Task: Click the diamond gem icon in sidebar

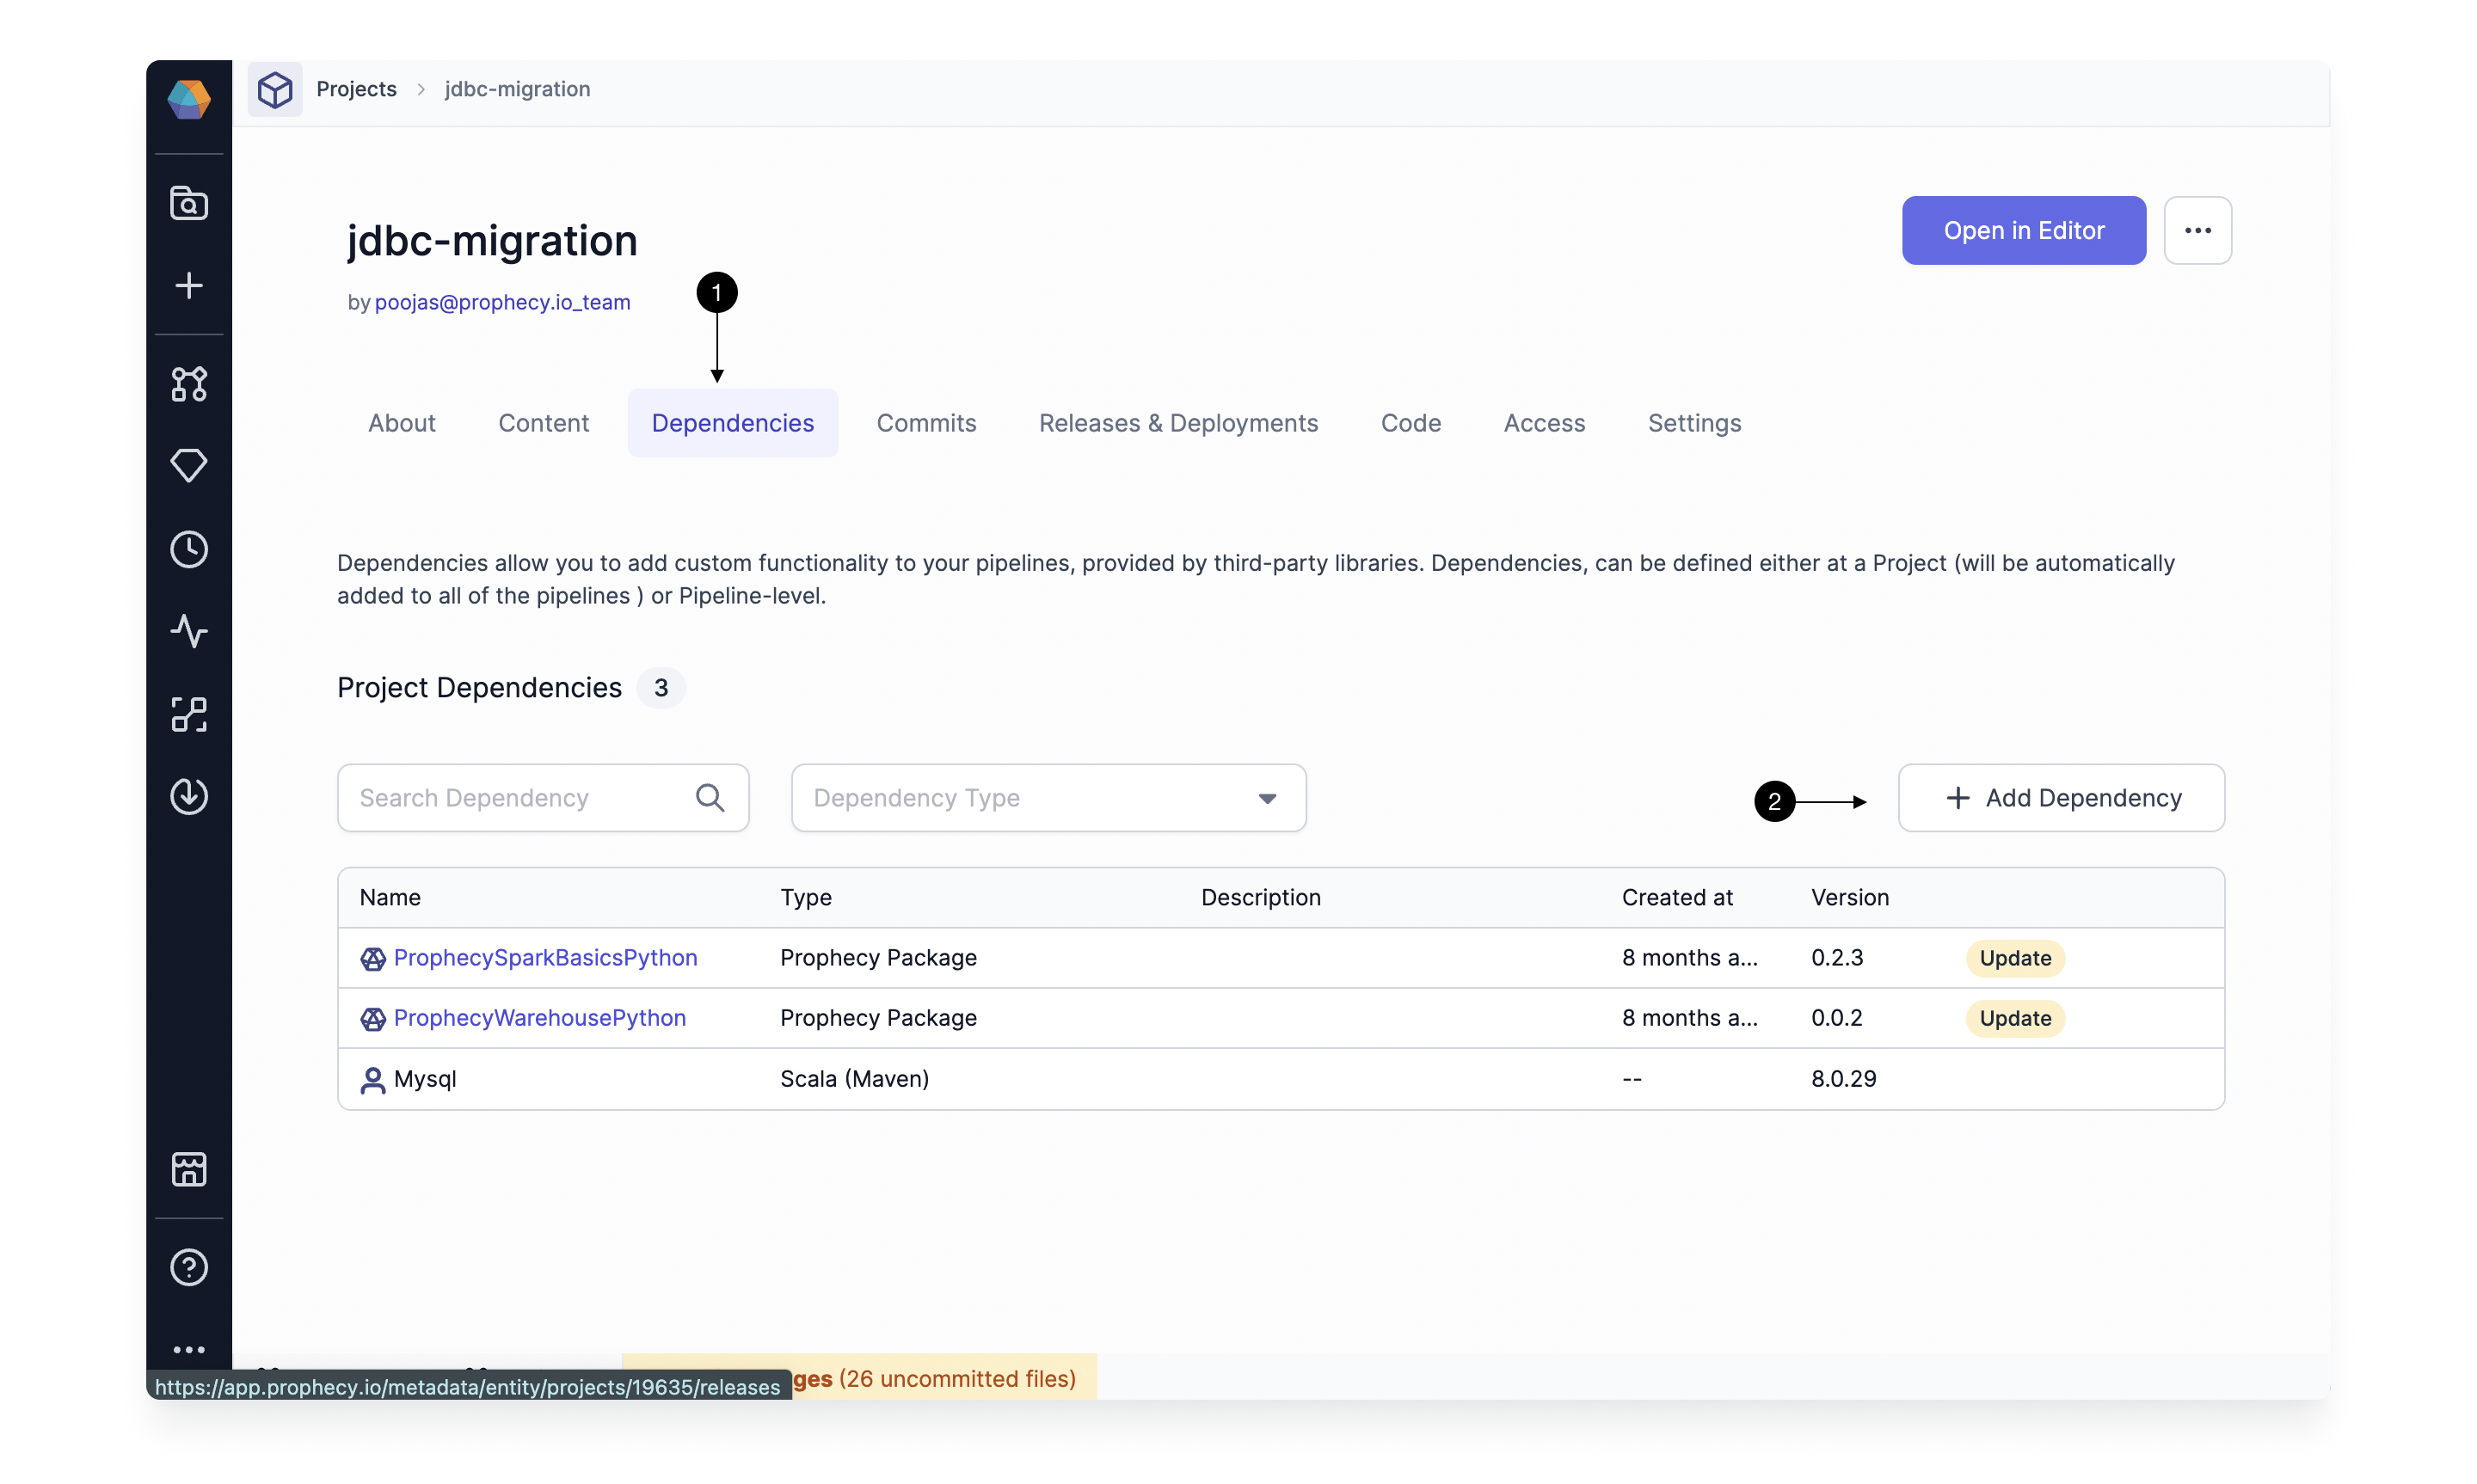Action: (188, 466)
